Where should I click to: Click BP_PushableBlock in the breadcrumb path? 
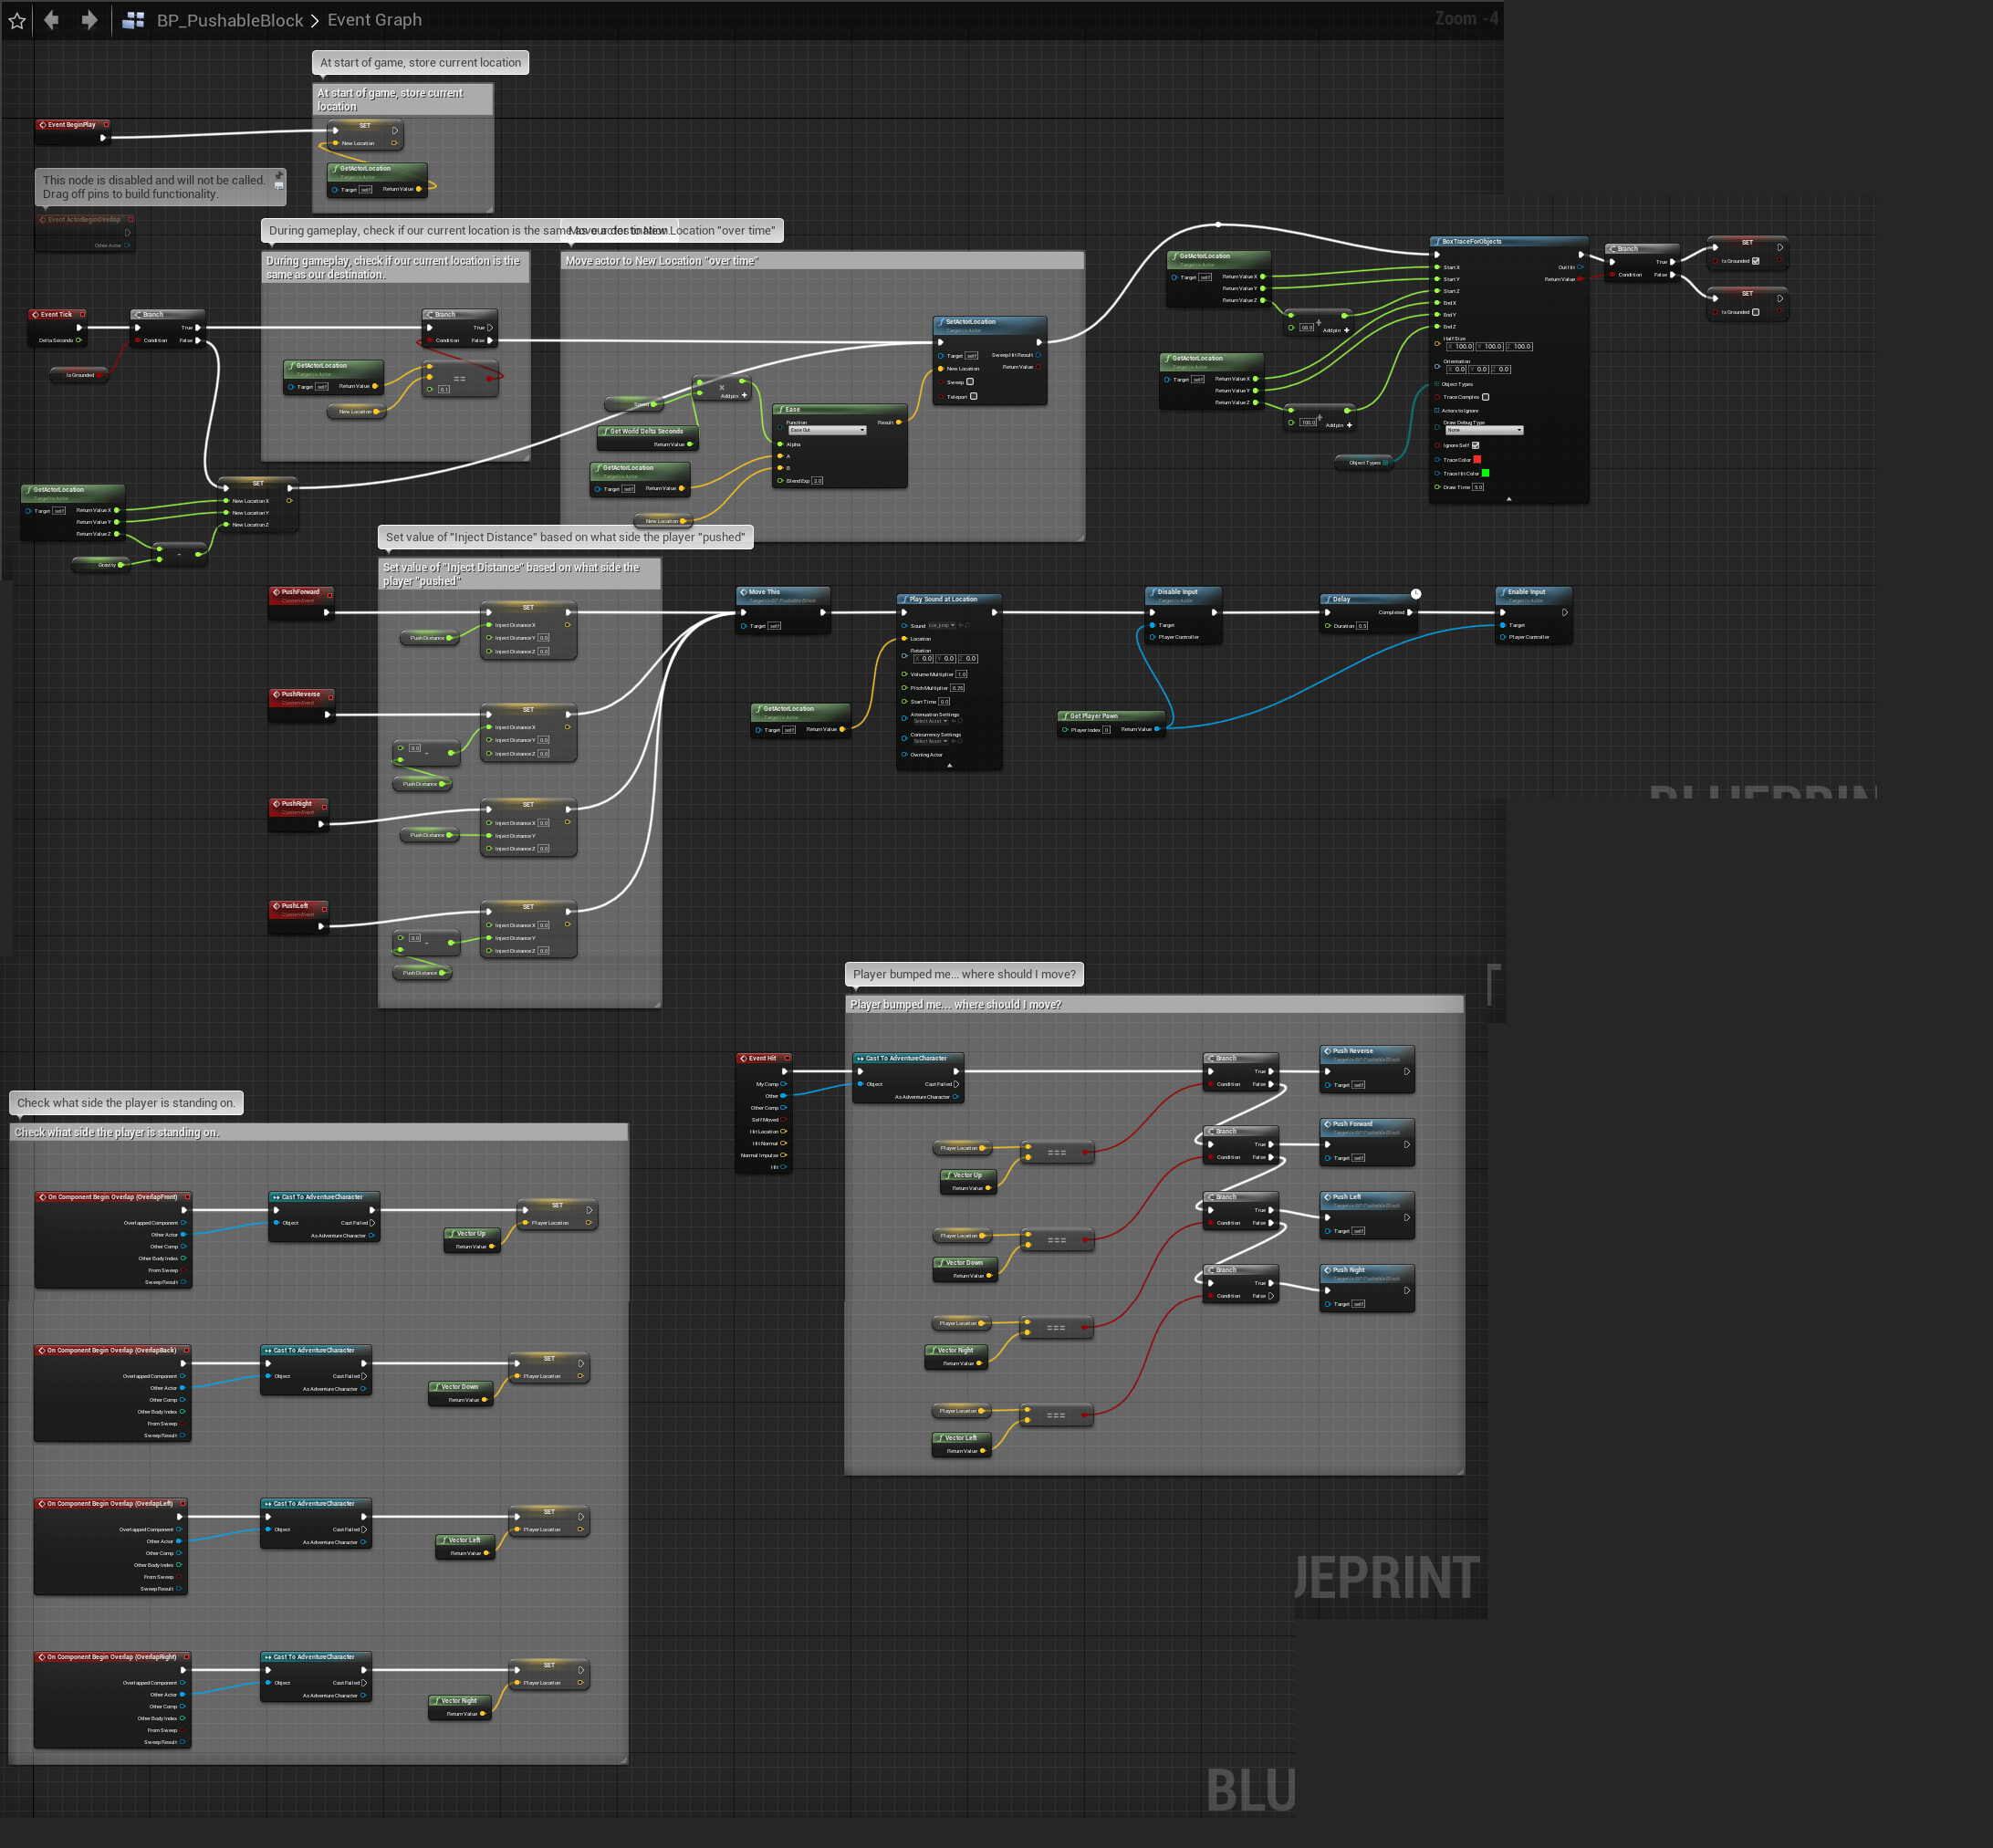[230, 20]
